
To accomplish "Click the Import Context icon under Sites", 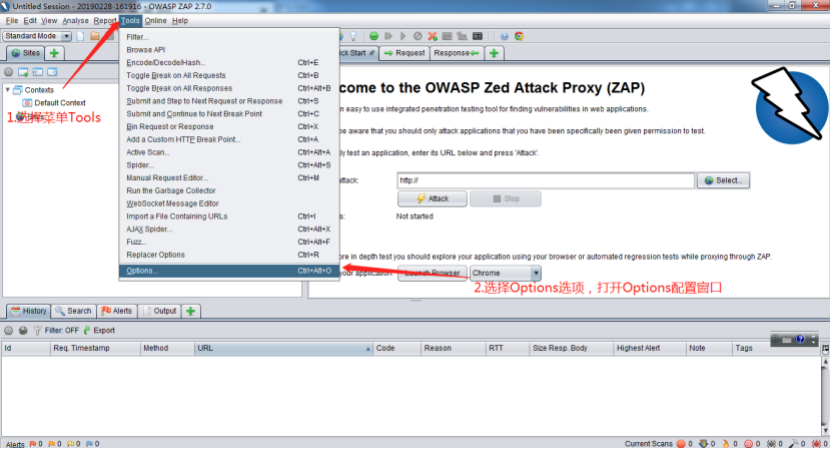I will tap(38, 72).
